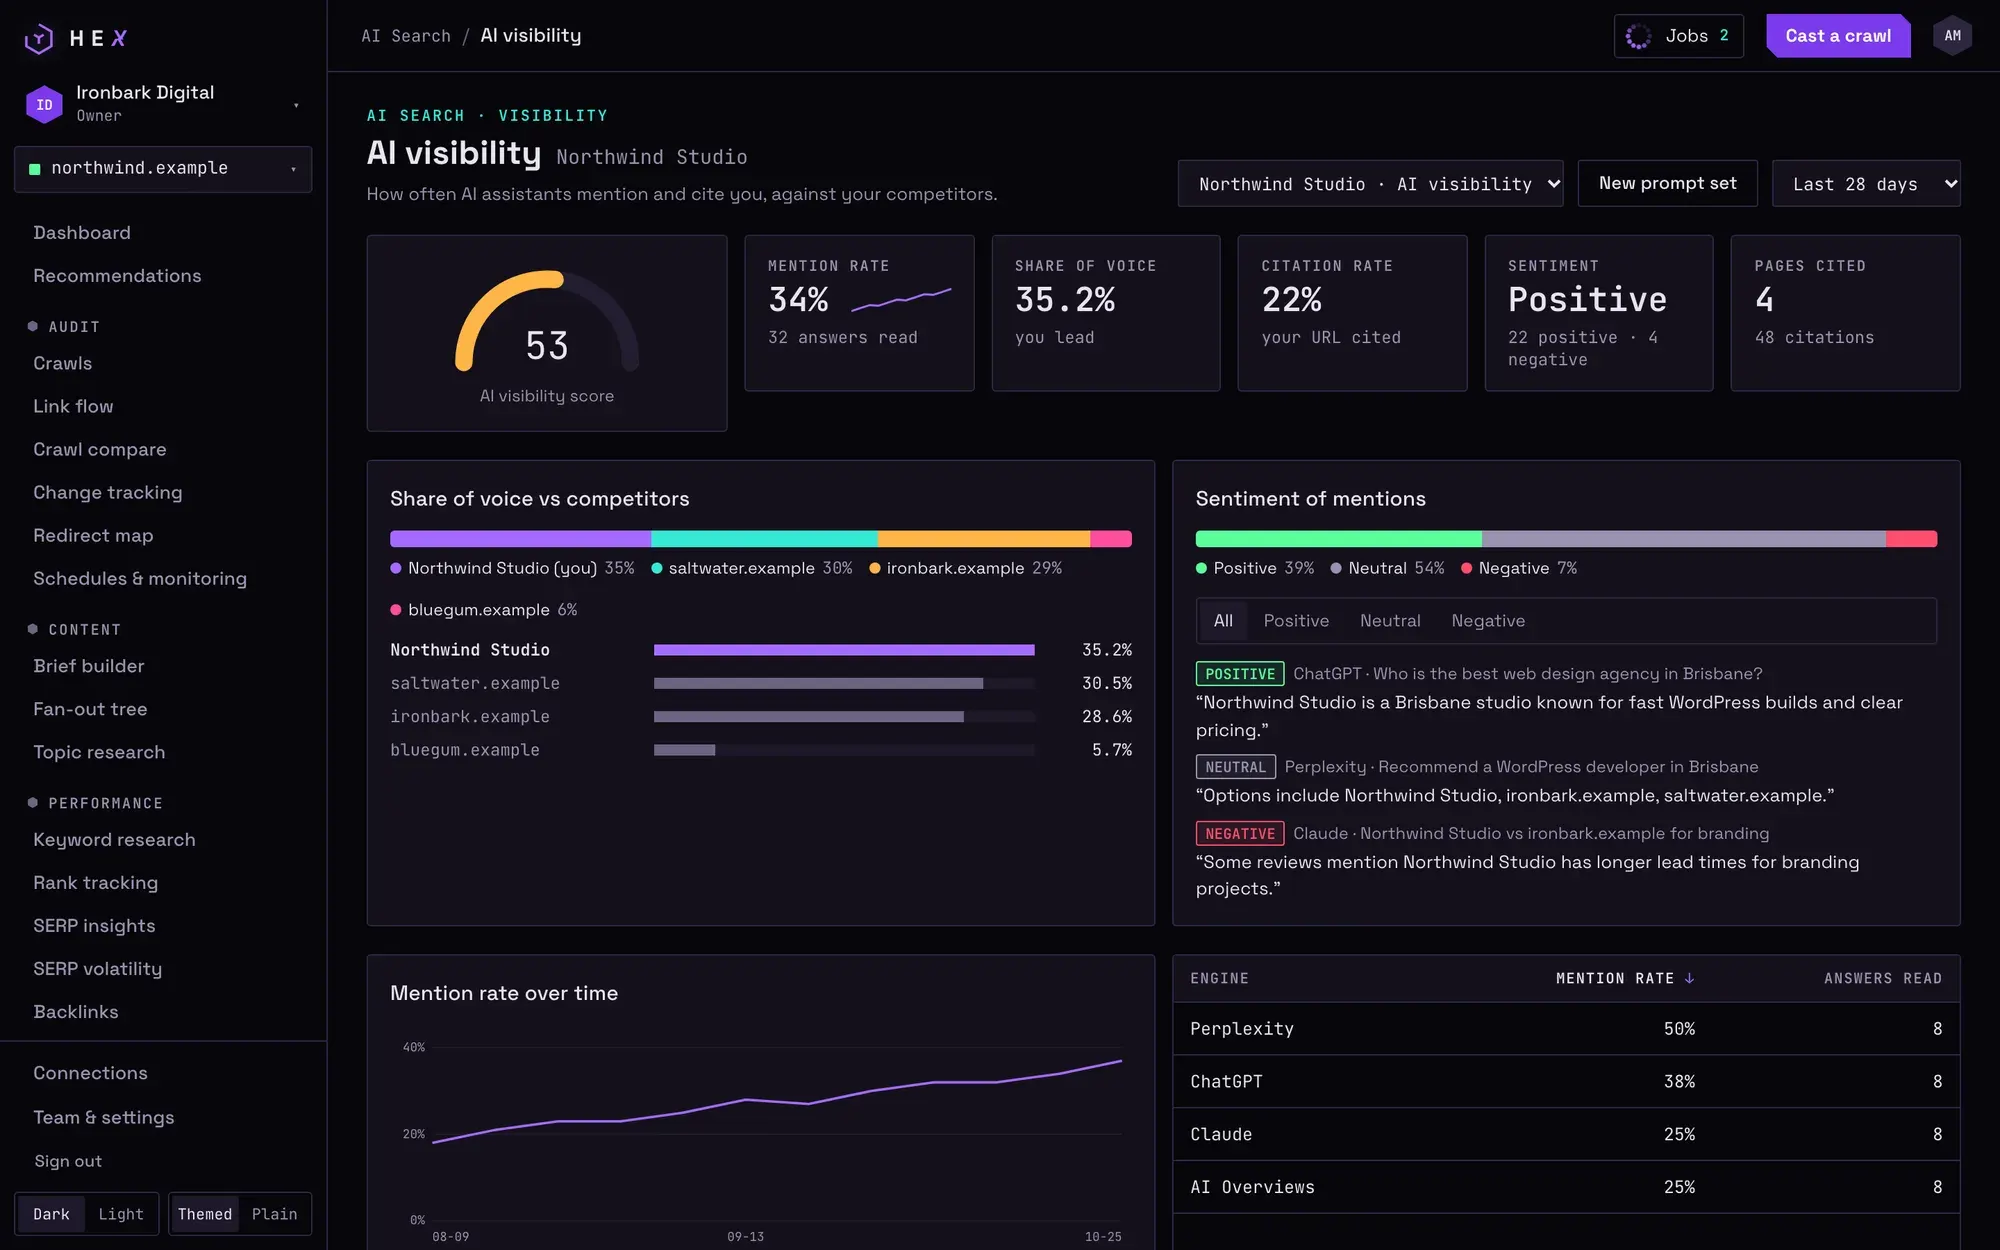Open Team & settings

pyautogui.click(x=103, y=1118)
